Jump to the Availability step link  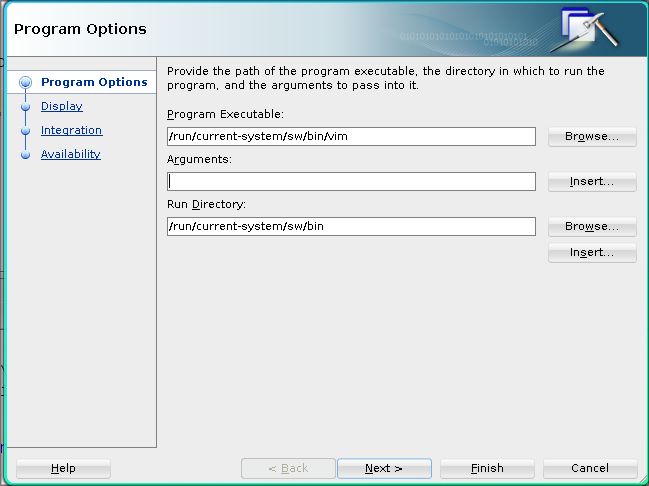click(x=70, y=154)
